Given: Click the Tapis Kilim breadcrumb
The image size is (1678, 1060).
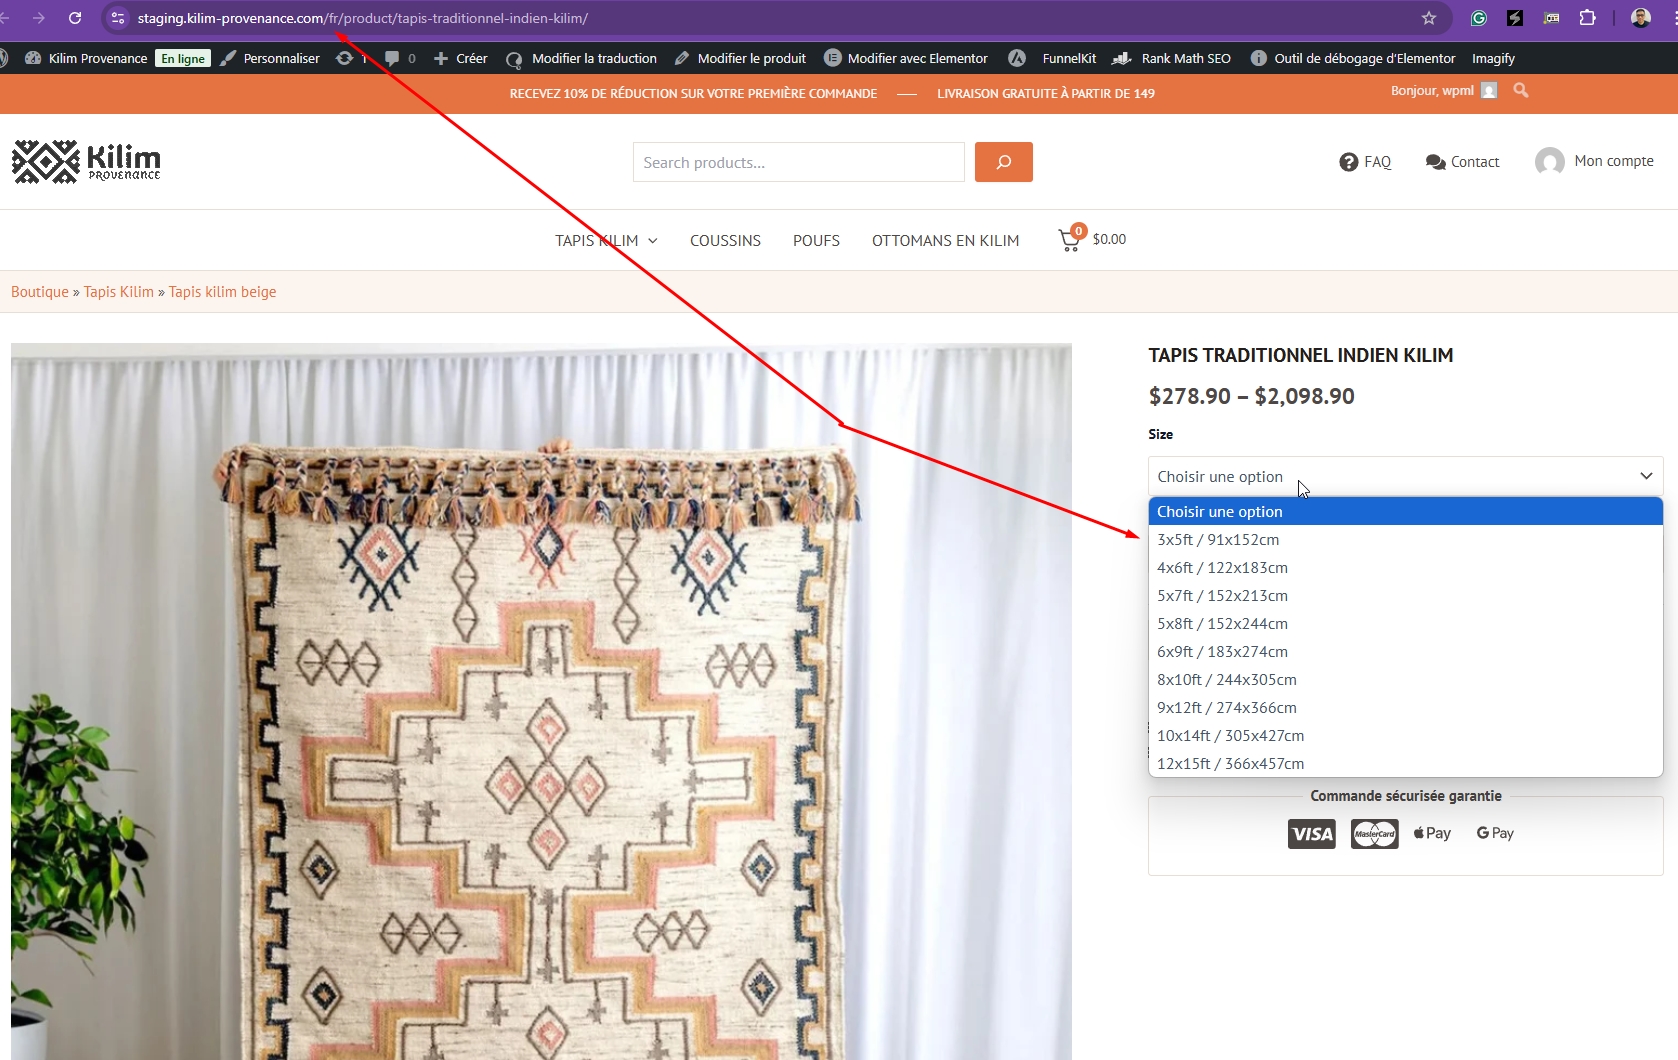Looking at the screenshot, I should click(119, 292).
